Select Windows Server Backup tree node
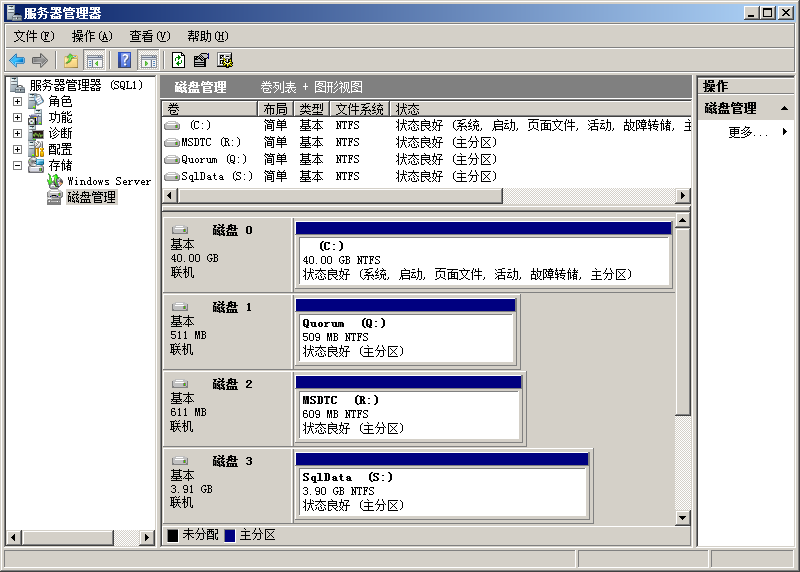This screenshot has height=572, width=800. point(108,181)
